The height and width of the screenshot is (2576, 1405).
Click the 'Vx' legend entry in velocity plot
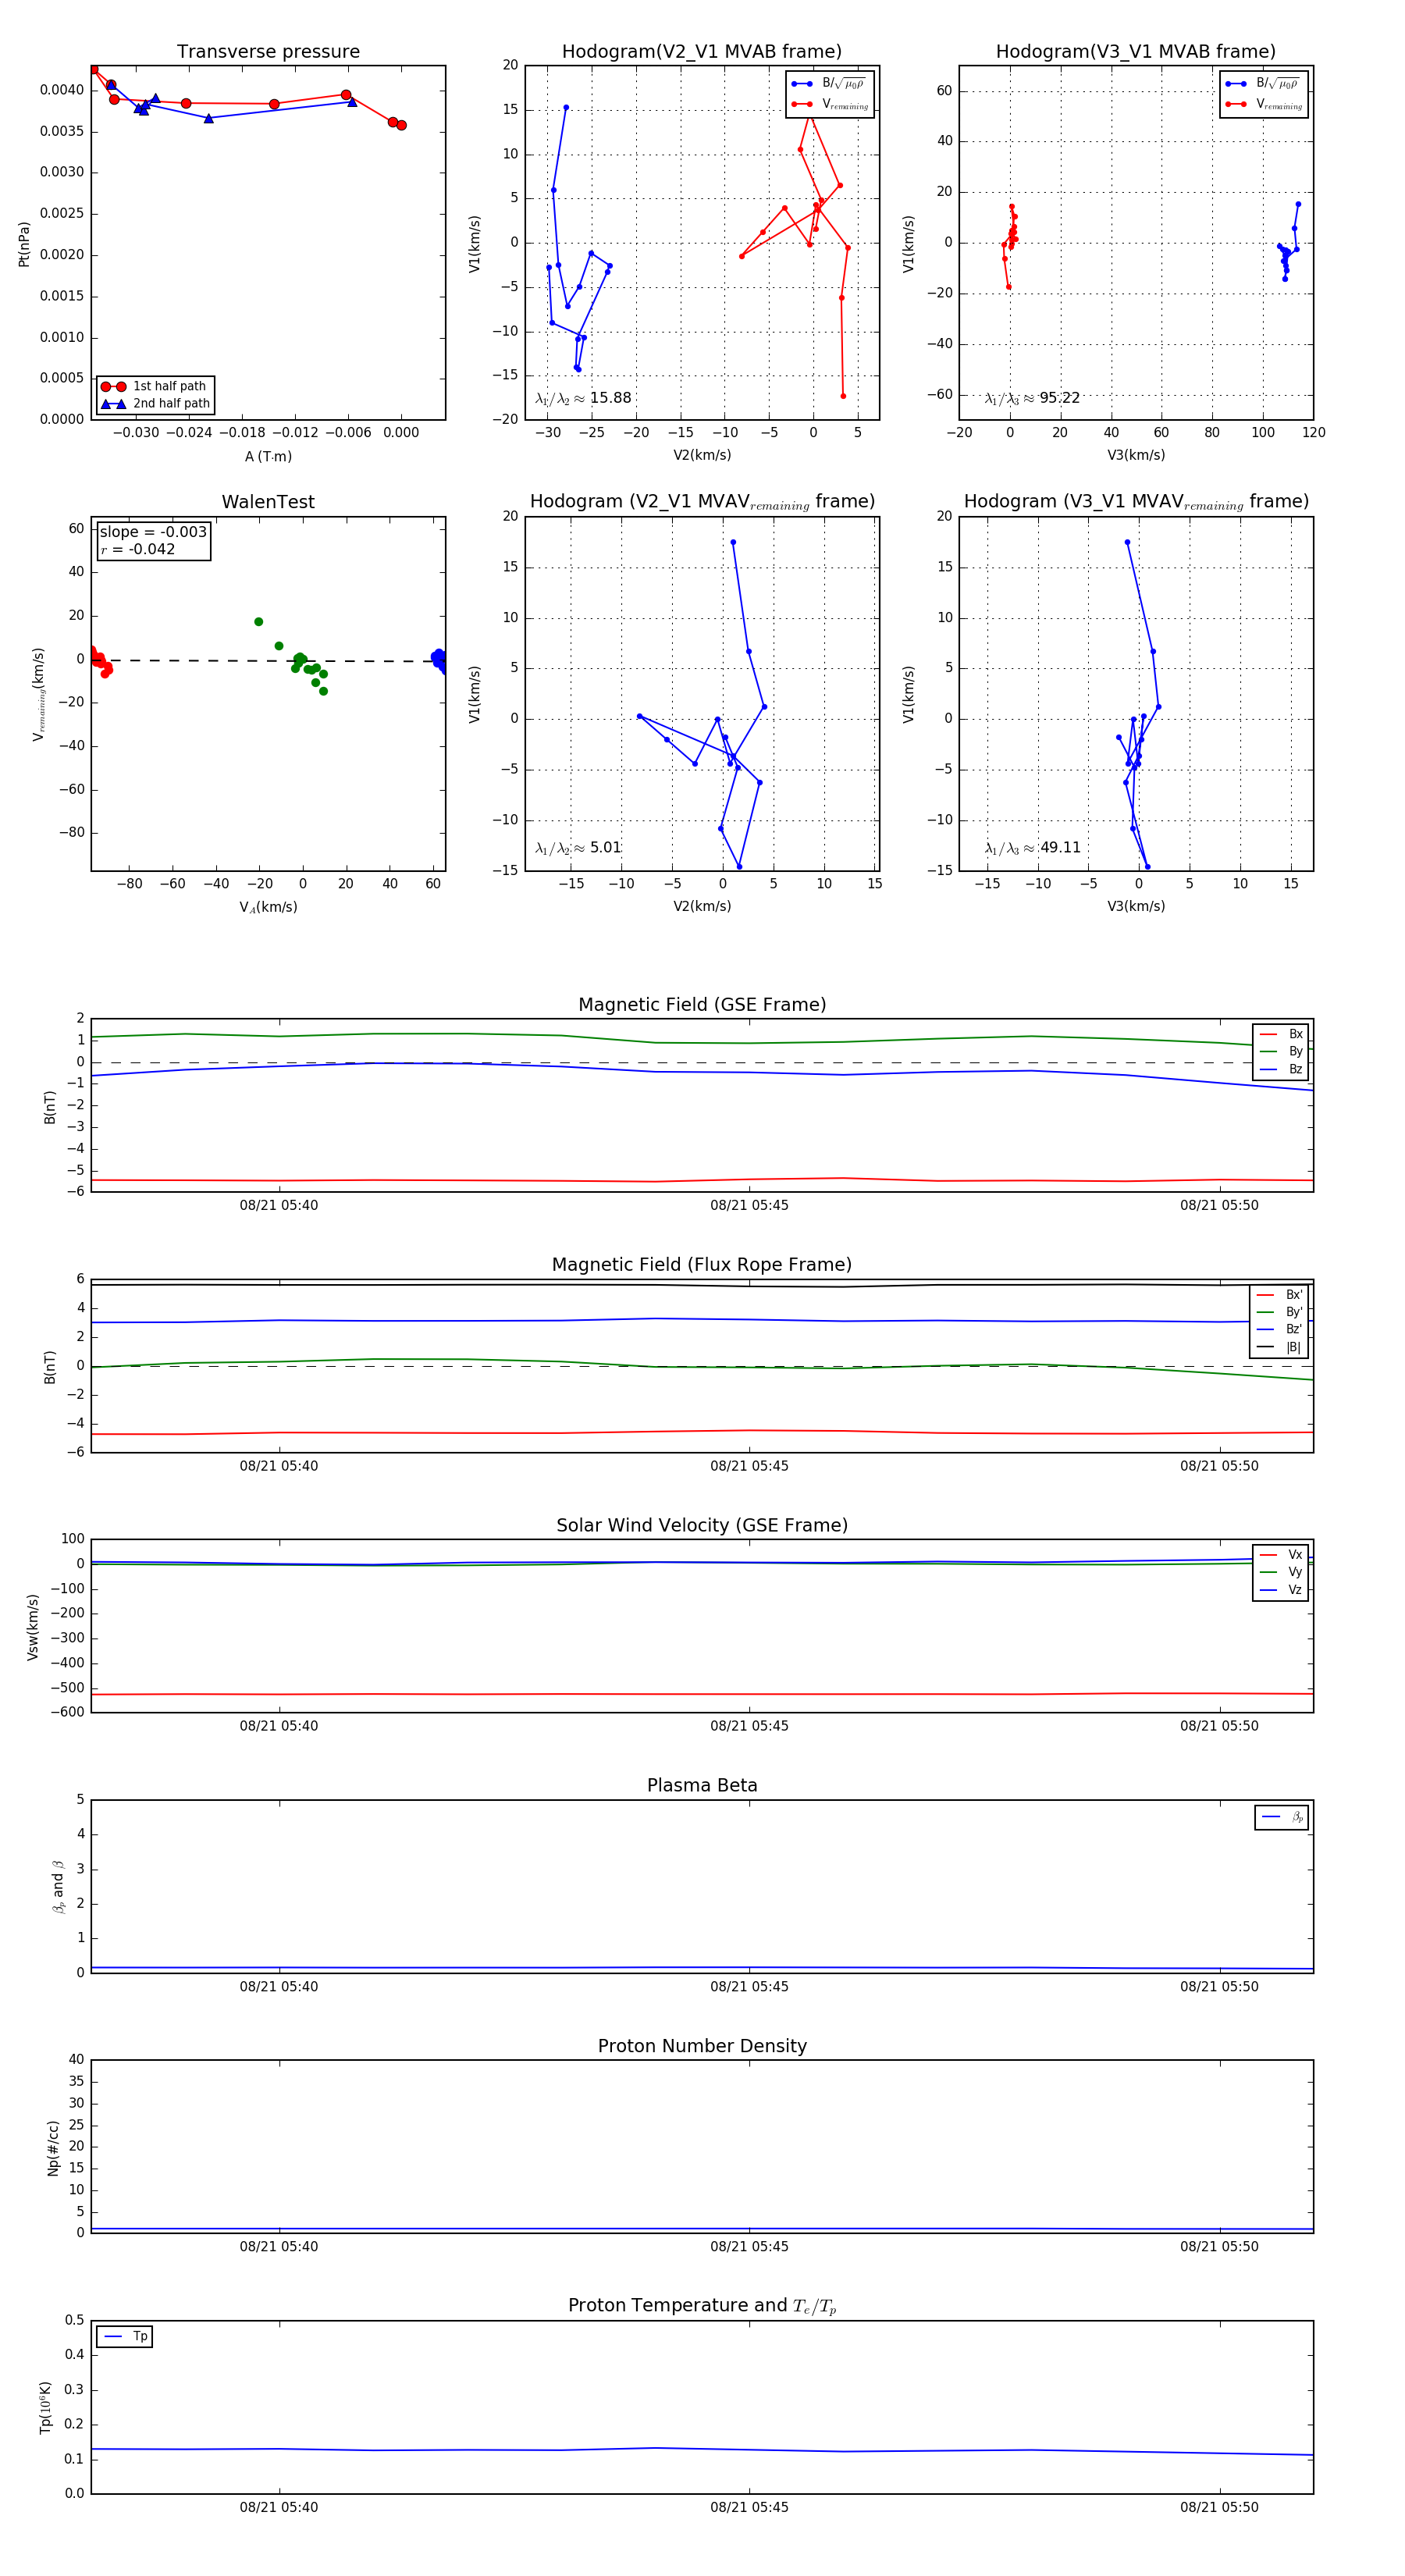pos(1281,1554)
